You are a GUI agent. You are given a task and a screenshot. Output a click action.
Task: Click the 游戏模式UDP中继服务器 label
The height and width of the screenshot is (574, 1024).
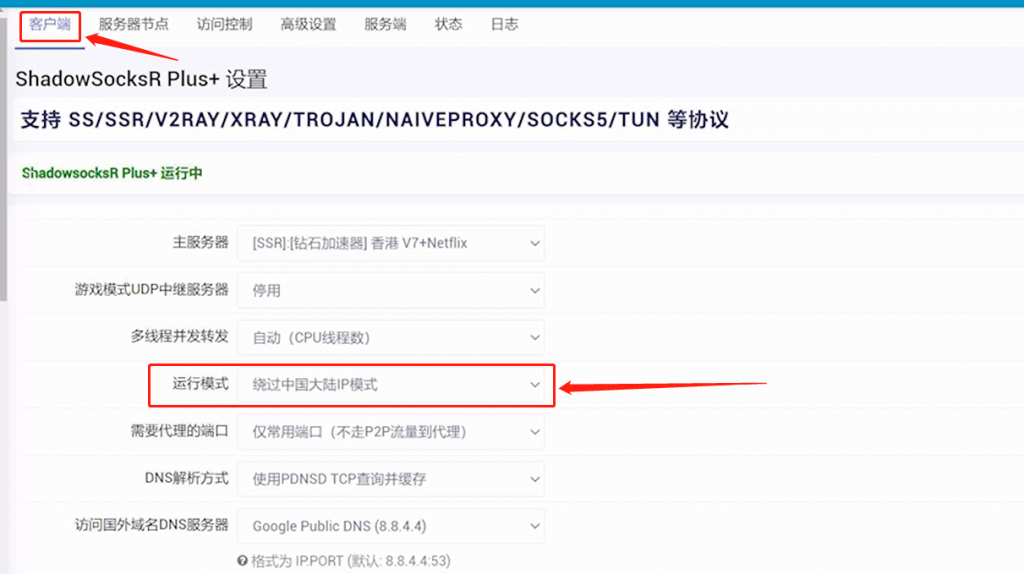point(152,289)
